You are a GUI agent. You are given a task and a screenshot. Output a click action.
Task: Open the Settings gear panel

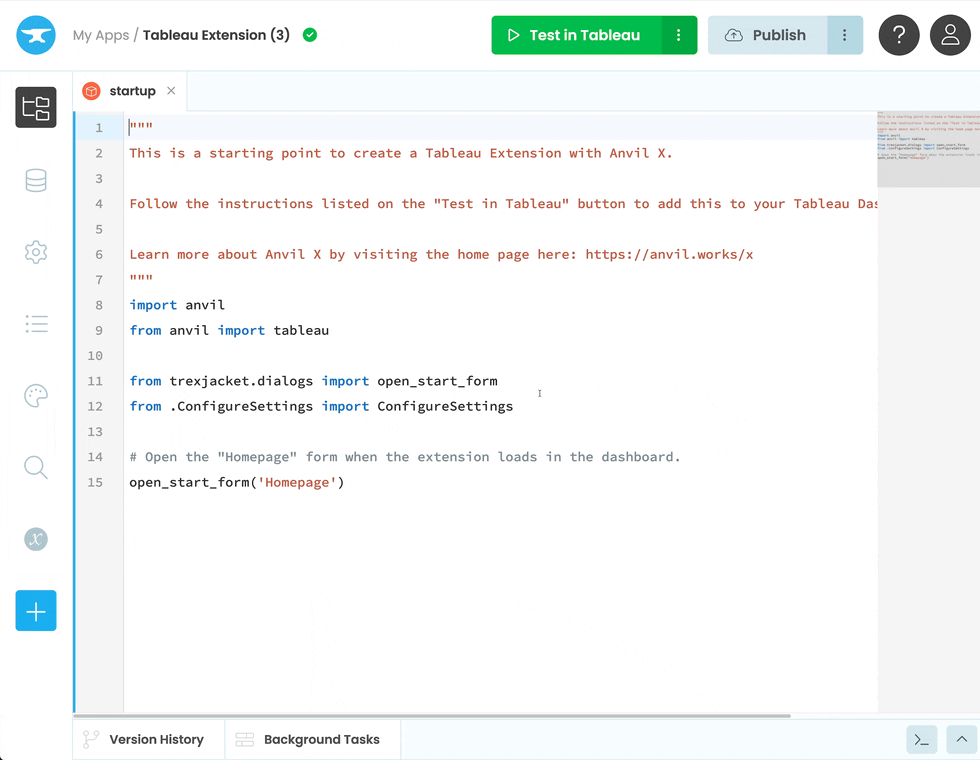click(x=36, y=252)
